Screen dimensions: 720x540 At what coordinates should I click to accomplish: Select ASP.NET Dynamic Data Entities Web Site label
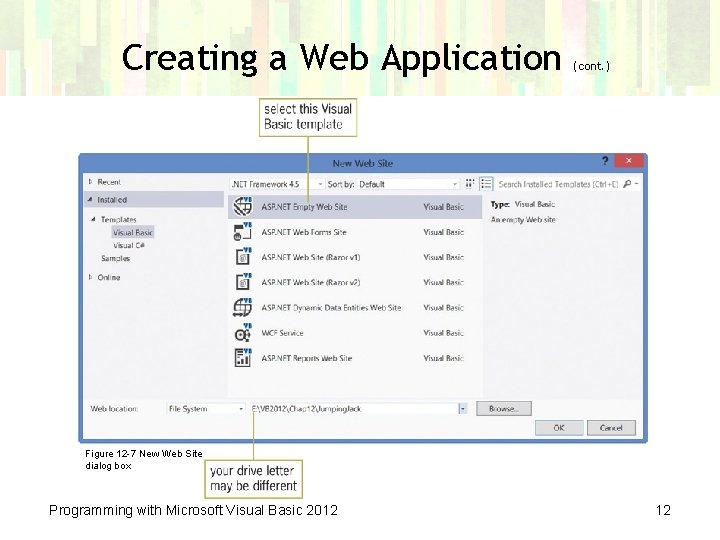[331, 308]
